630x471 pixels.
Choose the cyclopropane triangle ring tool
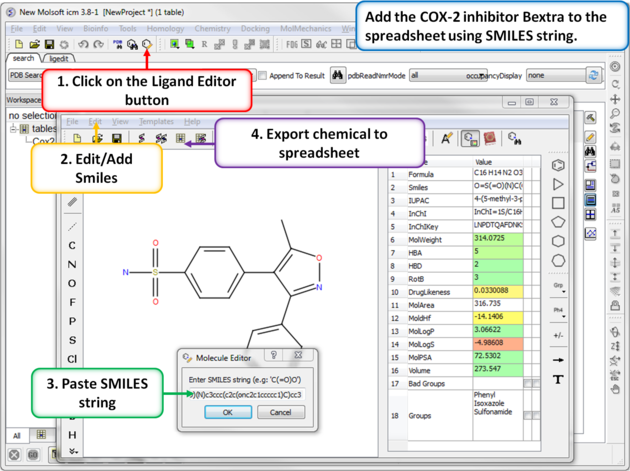558,184
